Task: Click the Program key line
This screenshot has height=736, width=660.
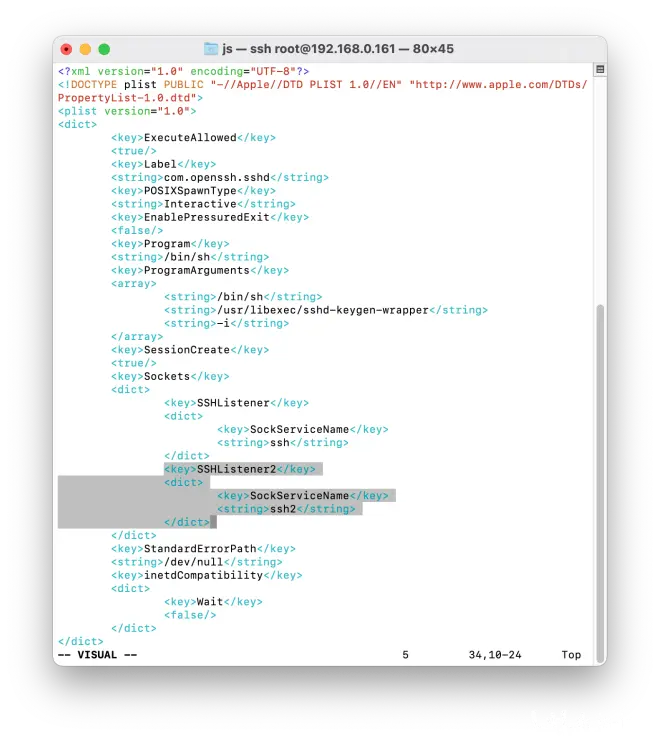Action: click(x=170, y=244)
